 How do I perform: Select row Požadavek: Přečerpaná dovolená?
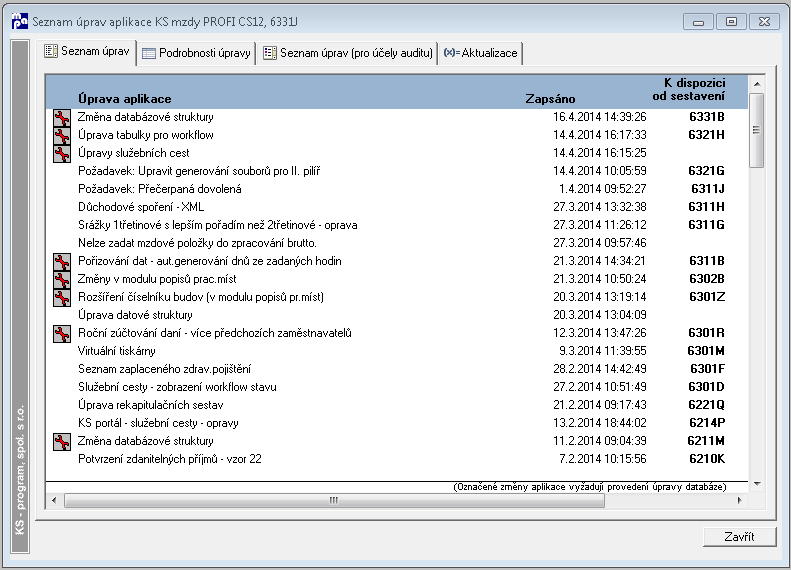click(x=397, y=189)
